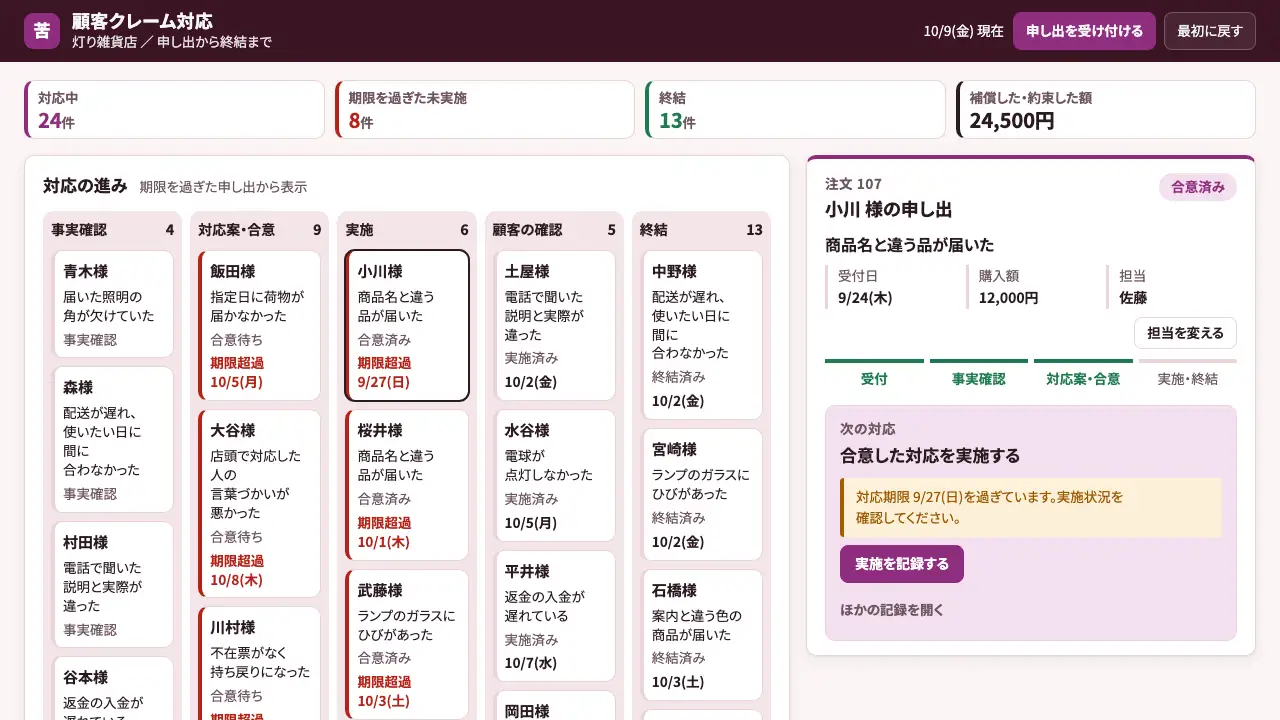Screen dimensions: 1280x720
Task: Click the 期限を過ぎた未実施 8件 summary card
Action: pyautogui.click(x=485, y=110)
